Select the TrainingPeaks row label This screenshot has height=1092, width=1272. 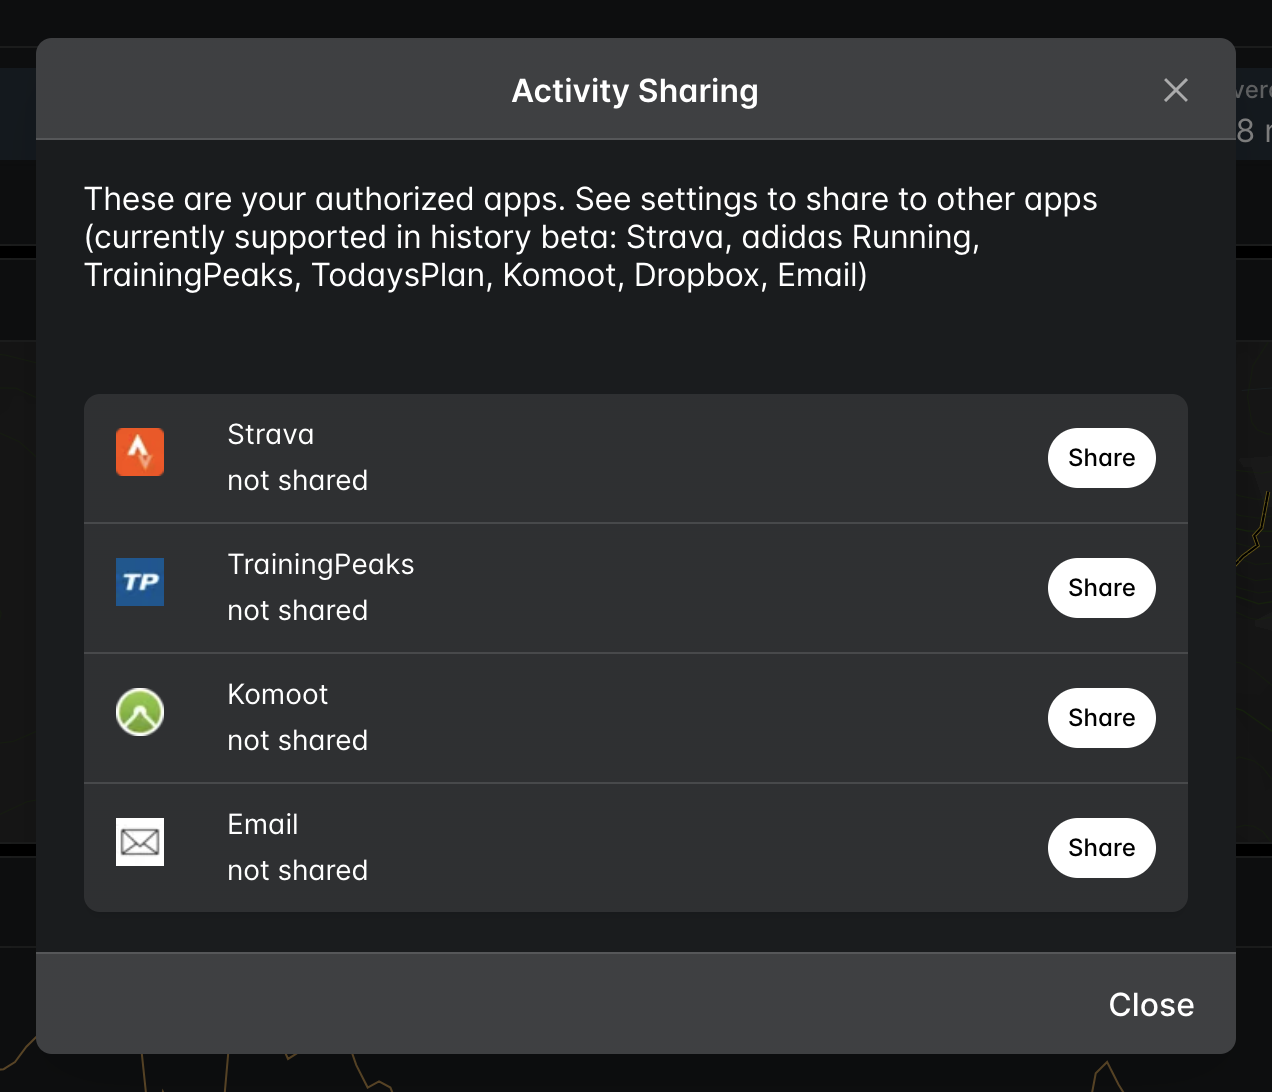point(321,565)
